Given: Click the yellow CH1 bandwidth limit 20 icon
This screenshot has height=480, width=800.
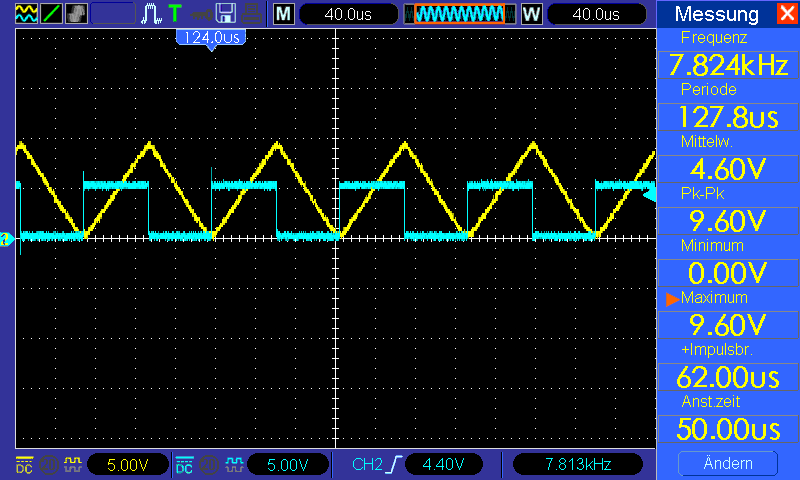Looking at the screenshot, I should 49,465.
